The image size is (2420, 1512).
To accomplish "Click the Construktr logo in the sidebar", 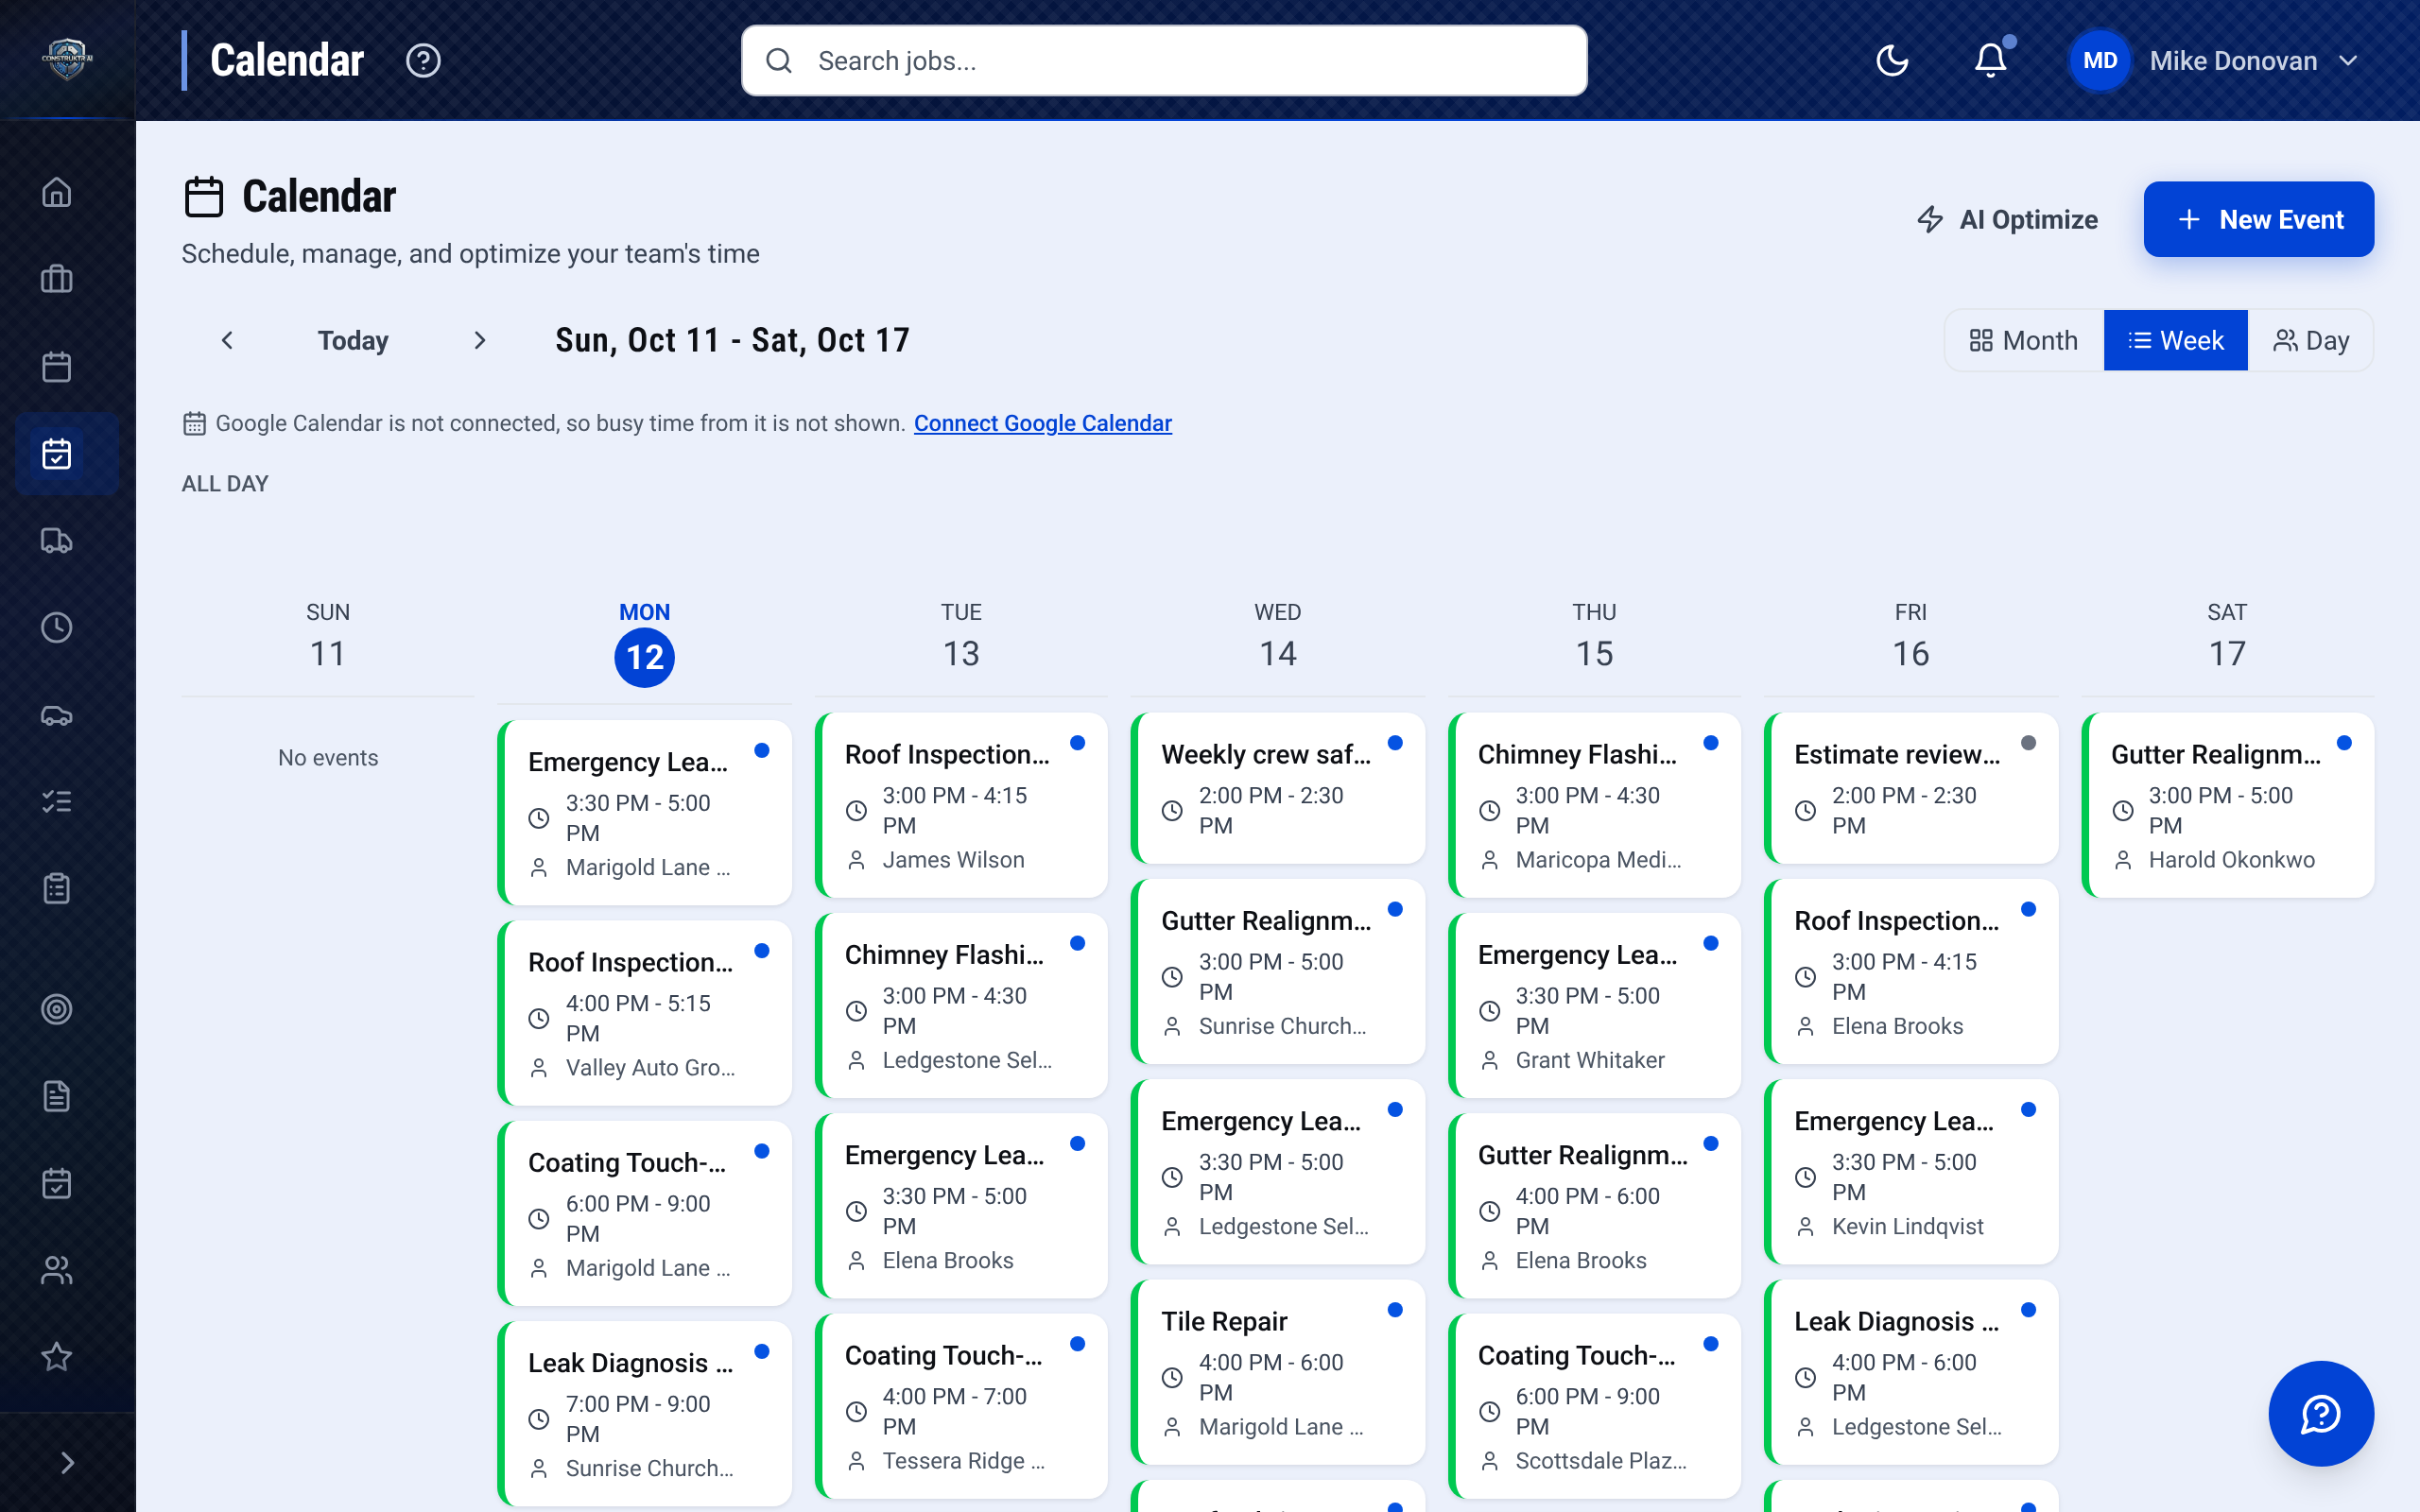I will [x=67, y=59].
